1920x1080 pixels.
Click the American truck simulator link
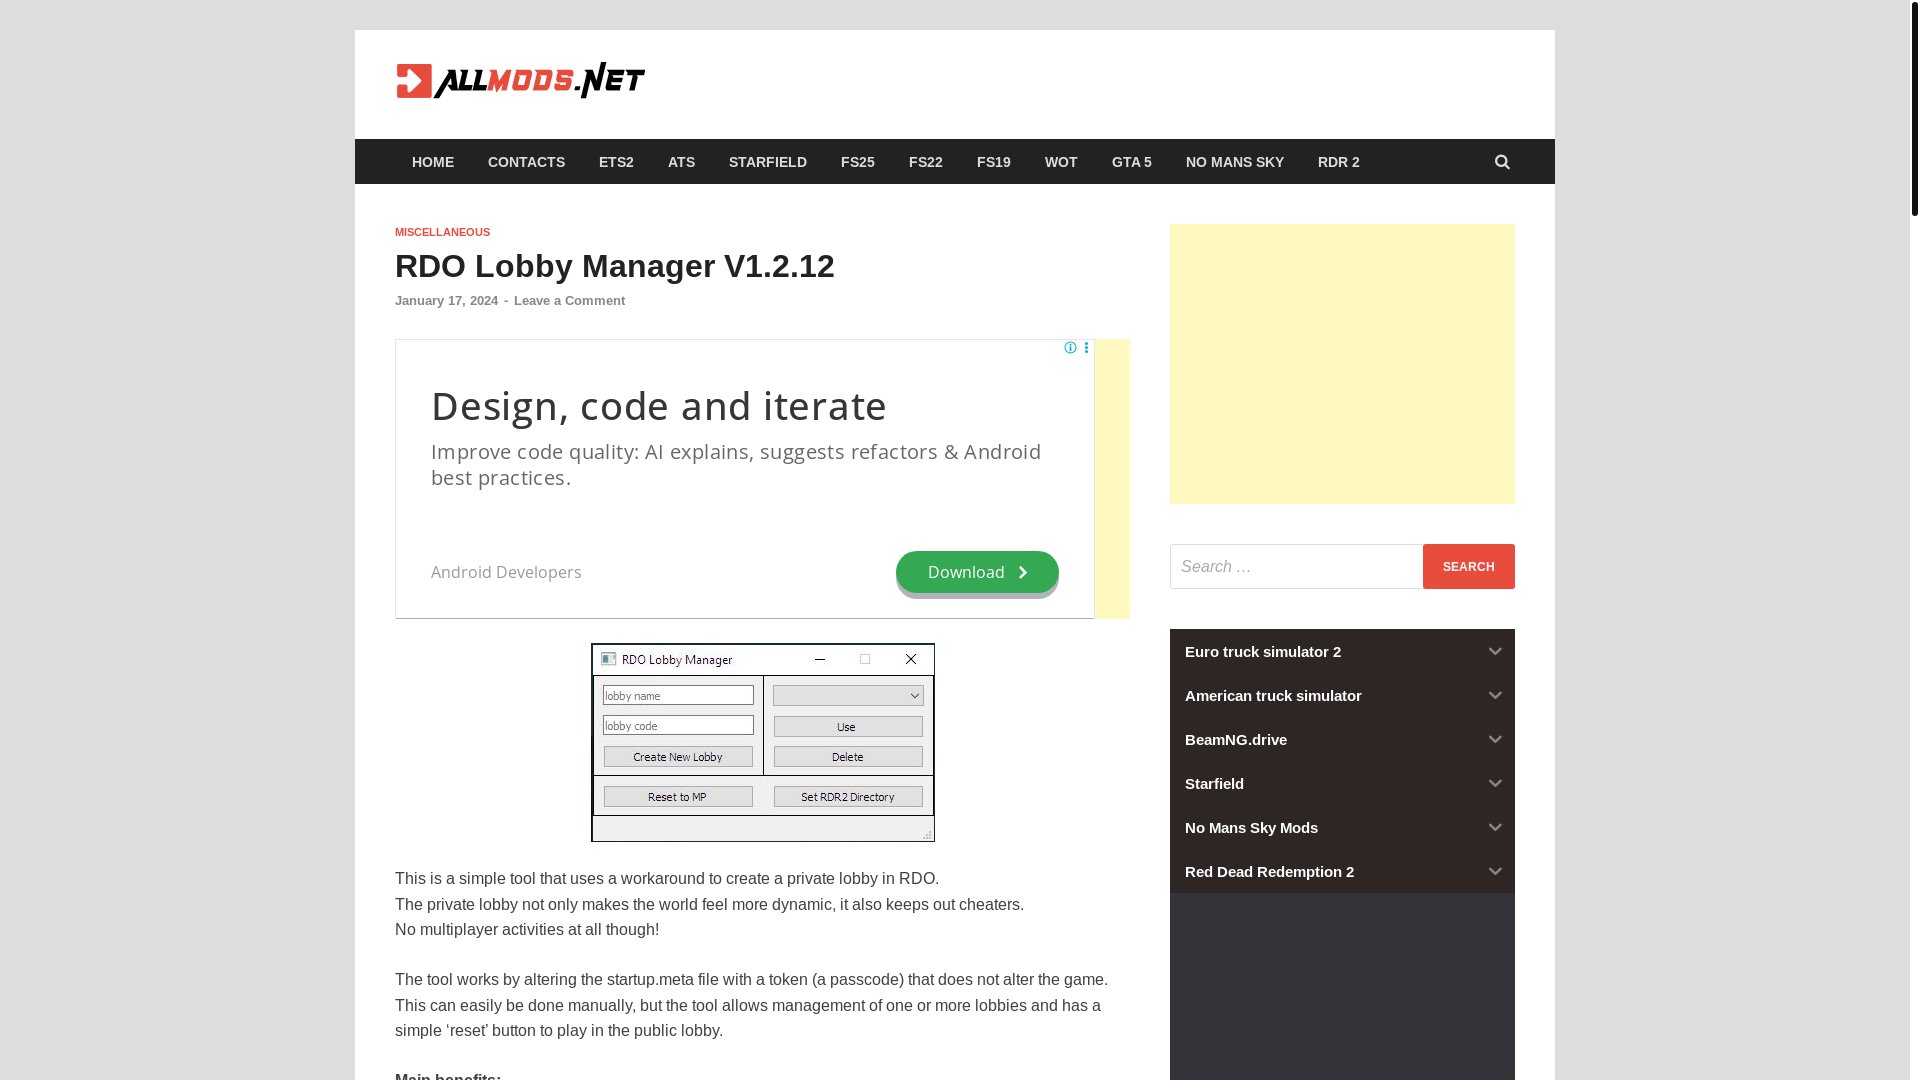1273,696
